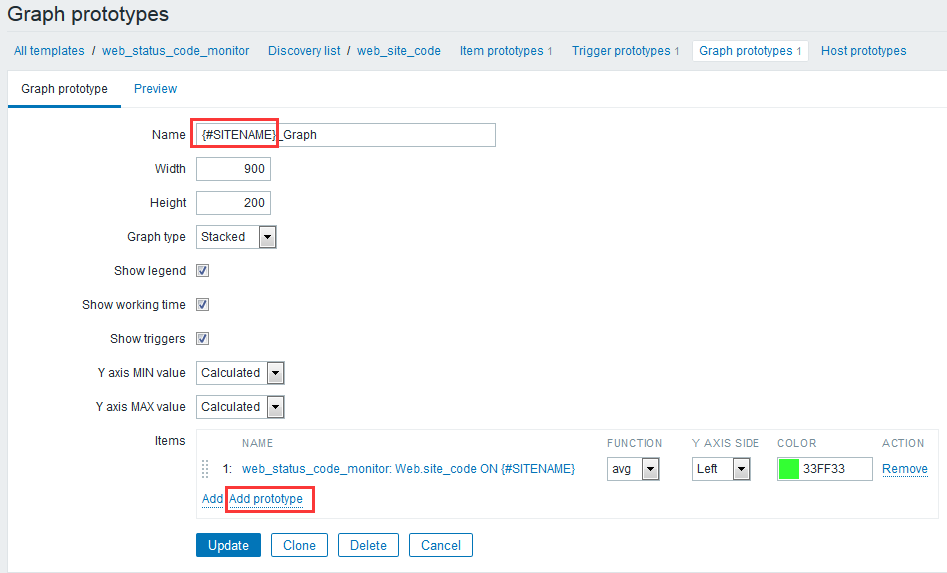Click the Clone button
The width and height of the screenshot is (947, 573).
point(300,545)
